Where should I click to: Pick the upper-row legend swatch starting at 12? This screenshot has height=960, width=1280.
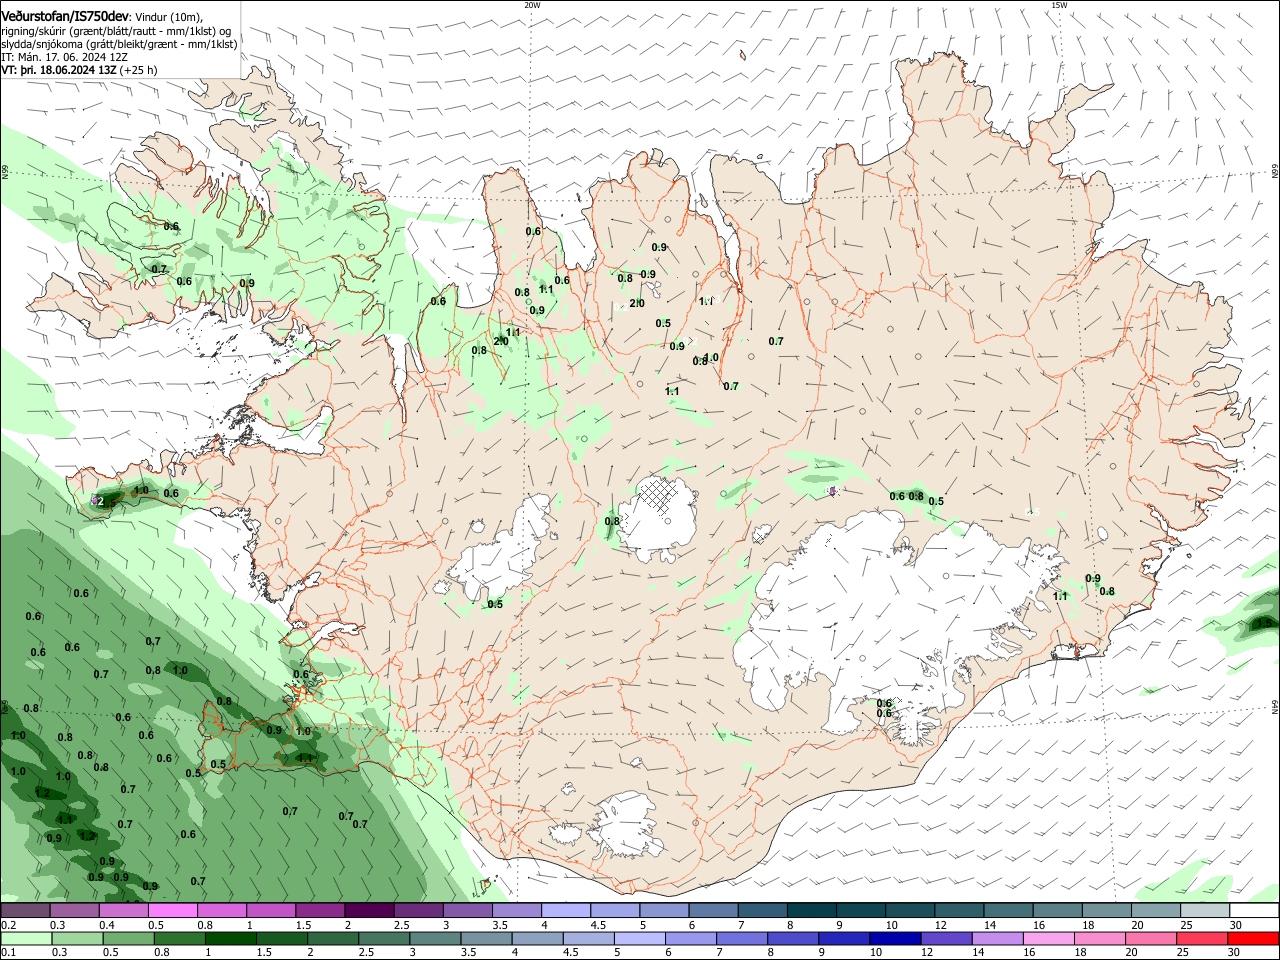pos(958,911)
